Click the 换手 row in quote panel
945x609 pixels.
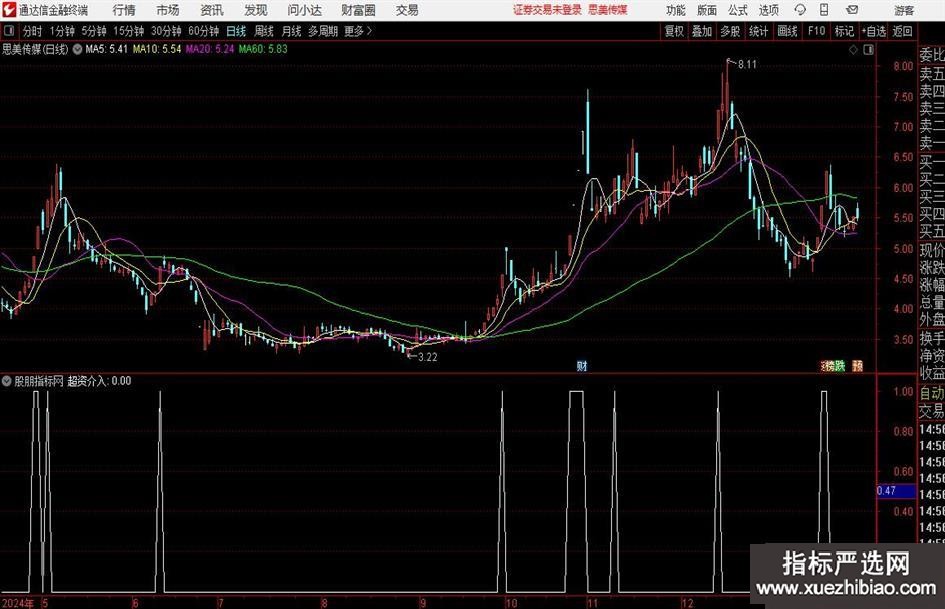coord(932,338)
